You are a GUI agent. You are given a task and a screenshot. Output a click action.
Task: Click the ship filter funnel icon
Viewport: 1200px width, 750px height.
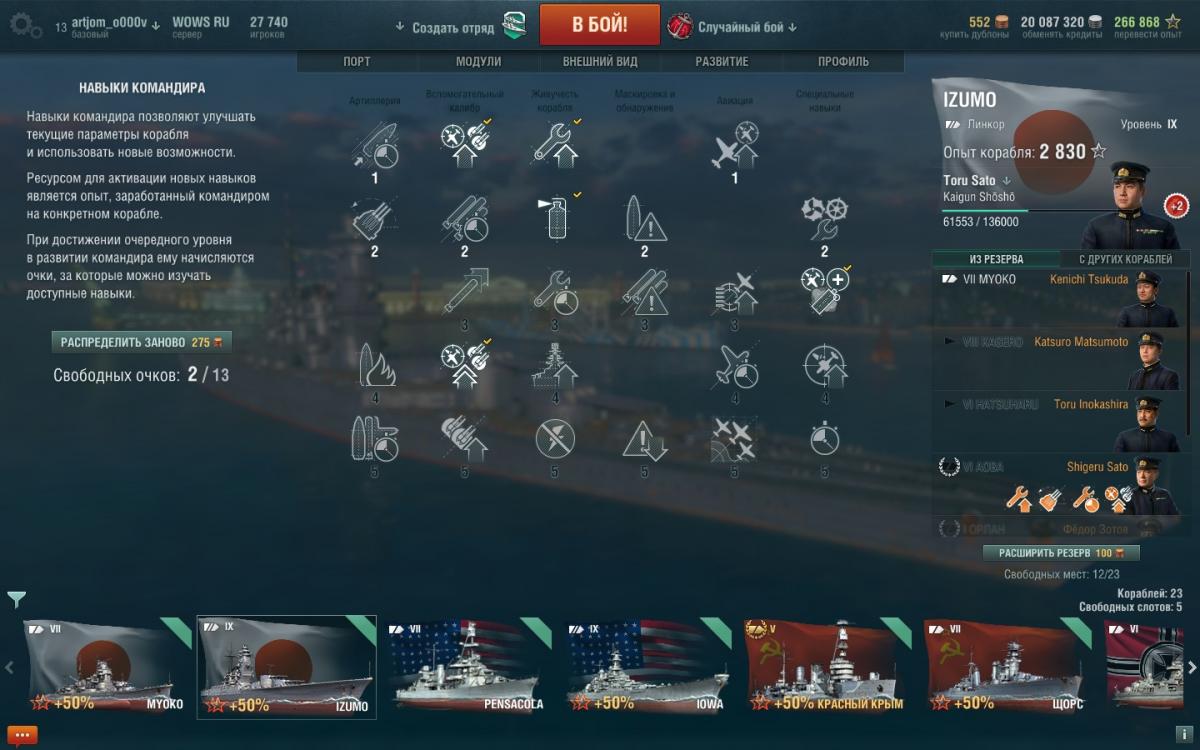pos(17,599)
